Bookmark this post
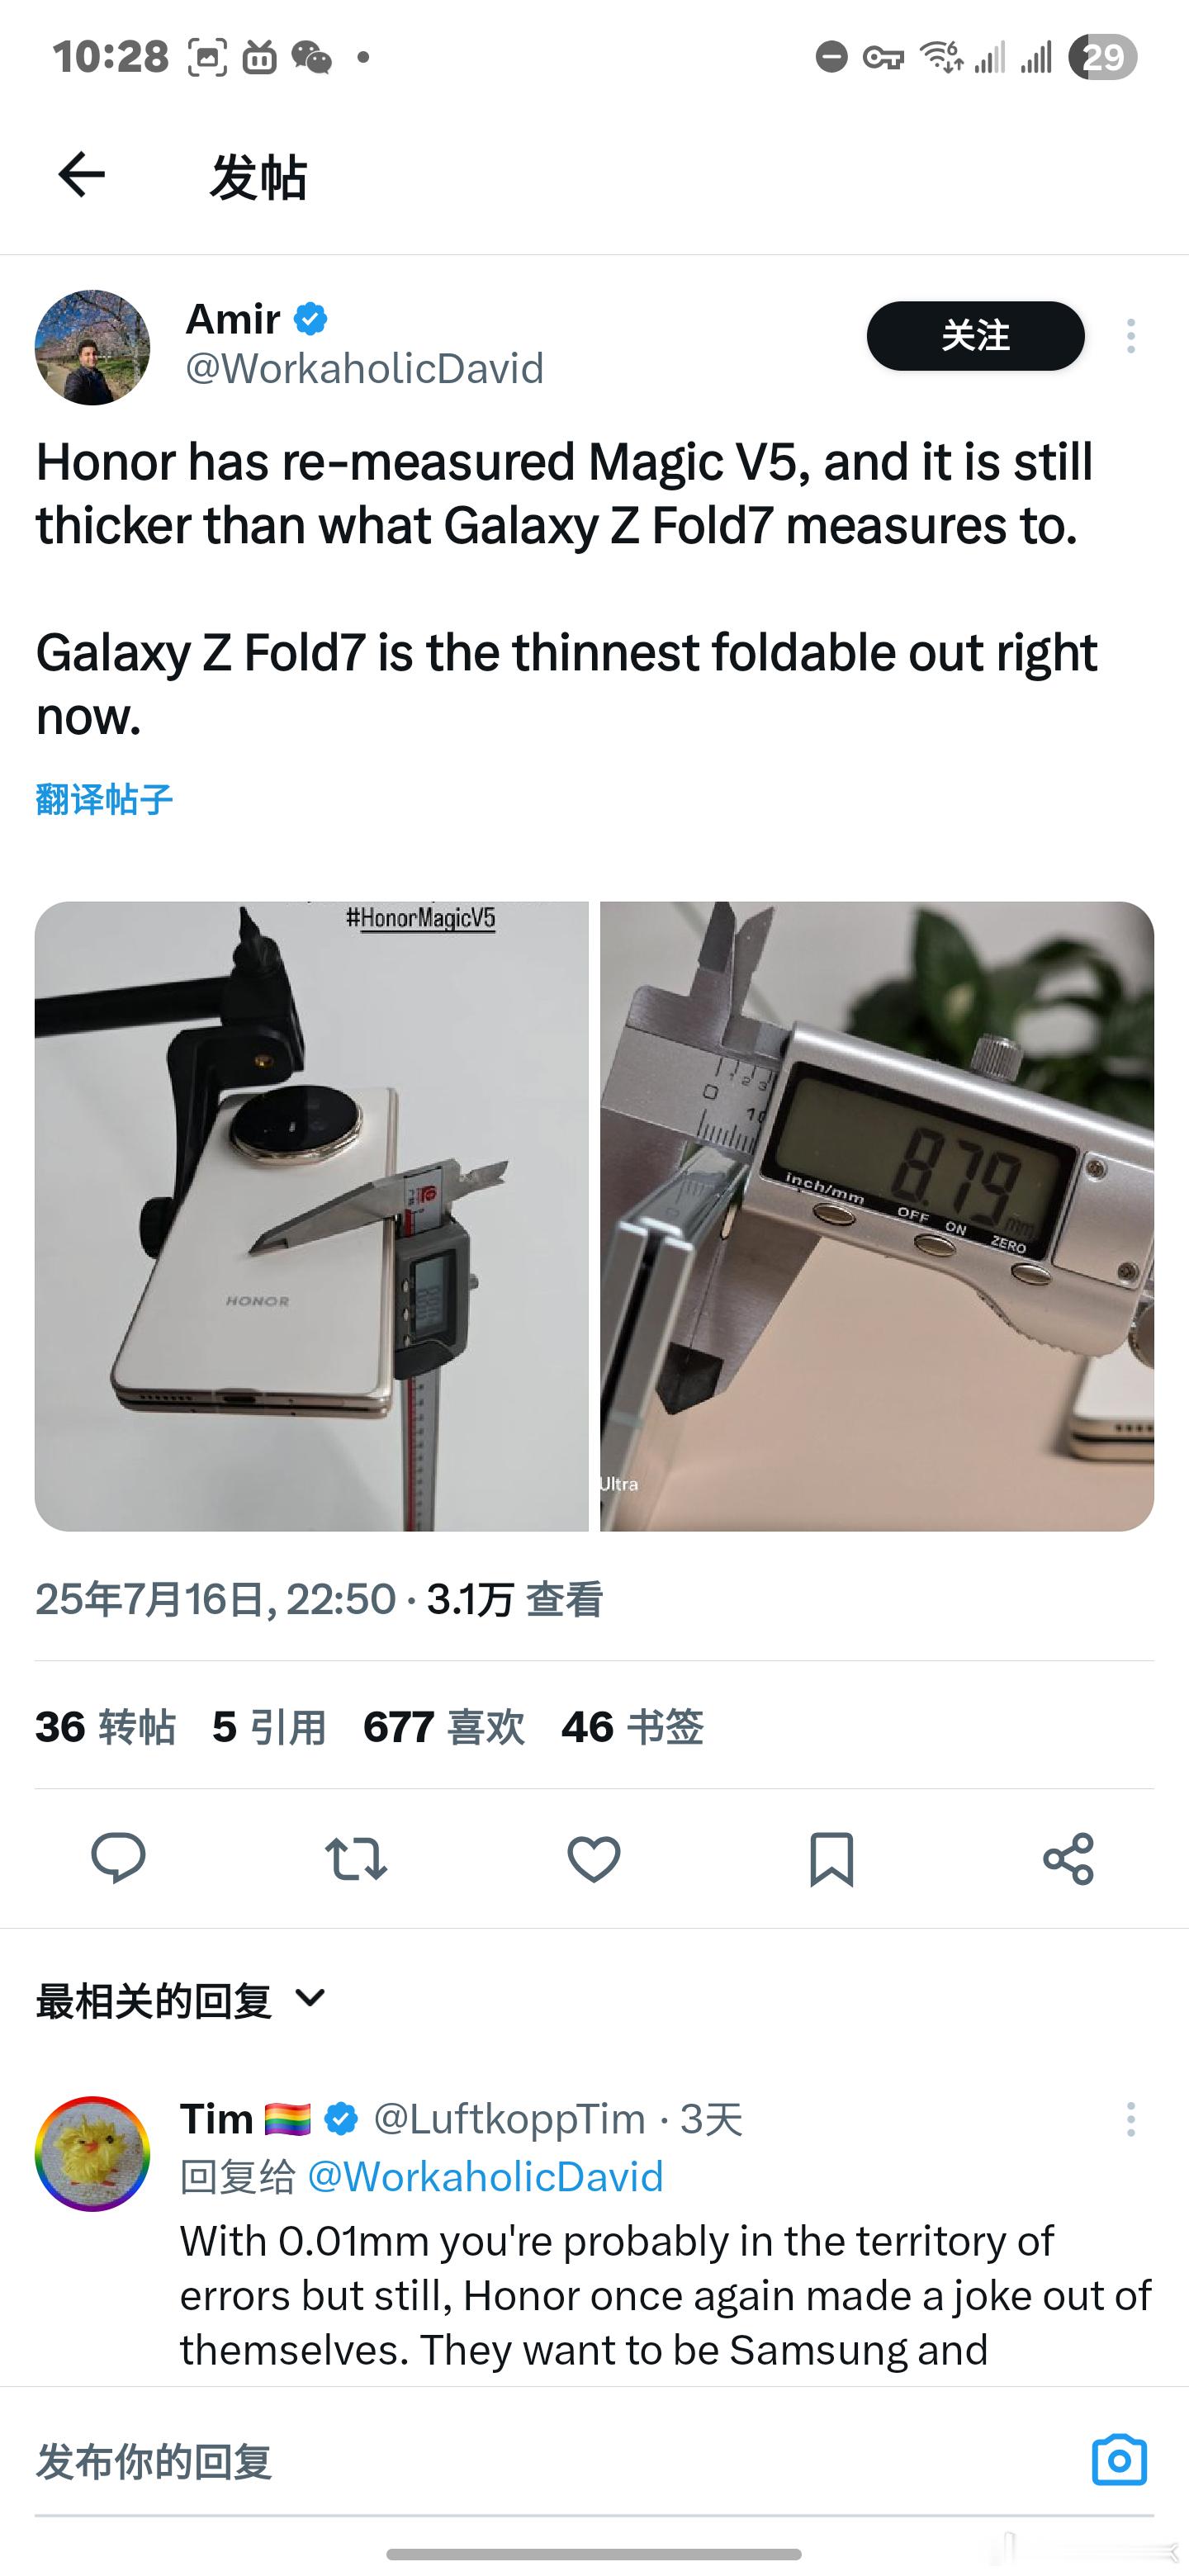The image size is (1189, 2576). tap(831, 1859)
